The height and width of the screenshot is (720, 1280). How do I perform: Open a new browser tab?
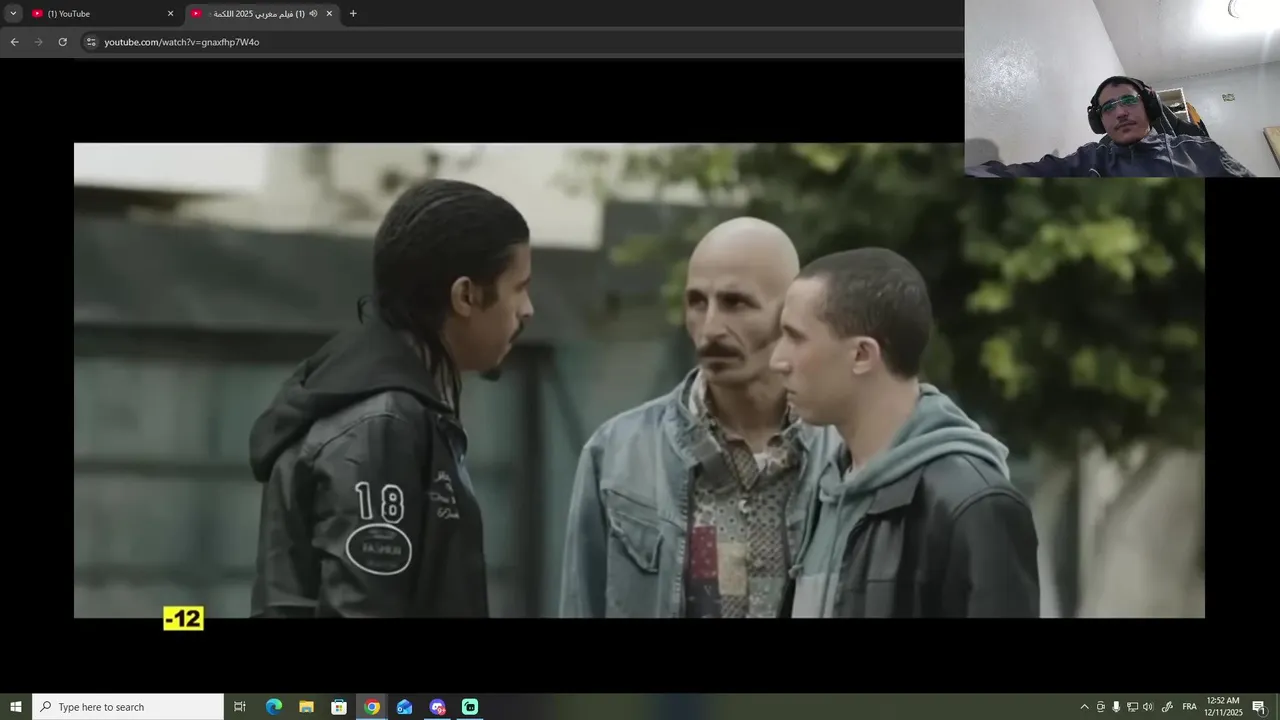(353, 14)
